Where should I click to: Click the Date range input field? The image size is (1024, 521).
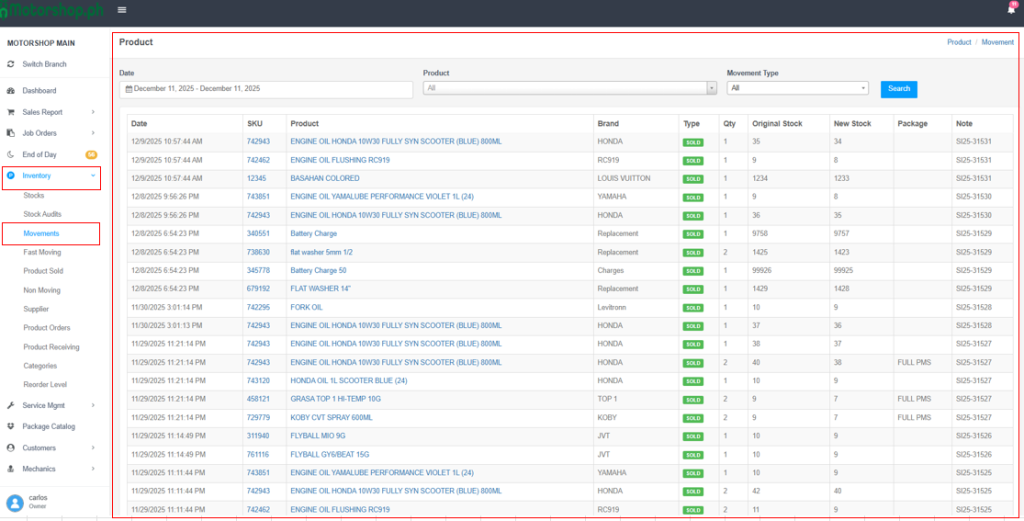[266, 89]
